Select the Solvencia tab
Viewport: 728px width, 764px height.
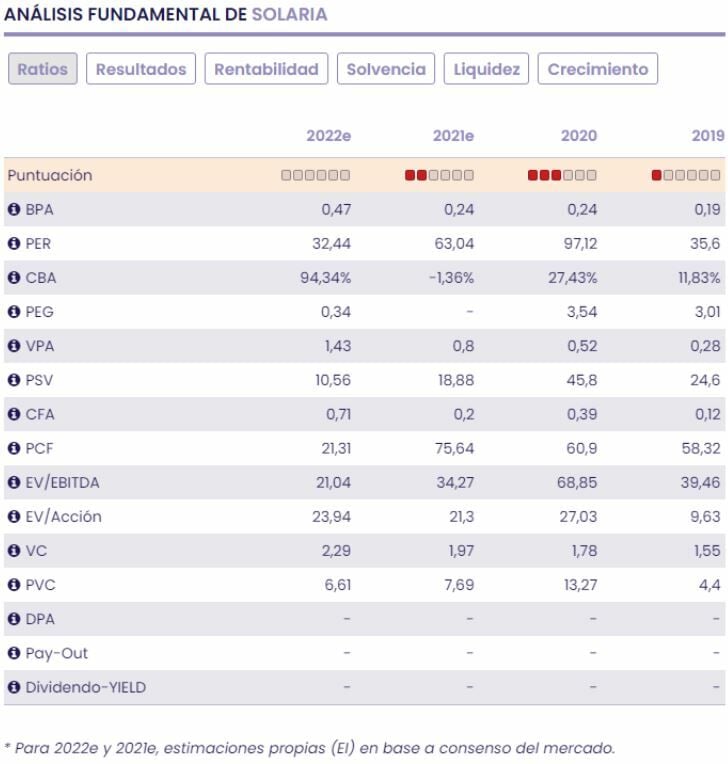(386, 69)
